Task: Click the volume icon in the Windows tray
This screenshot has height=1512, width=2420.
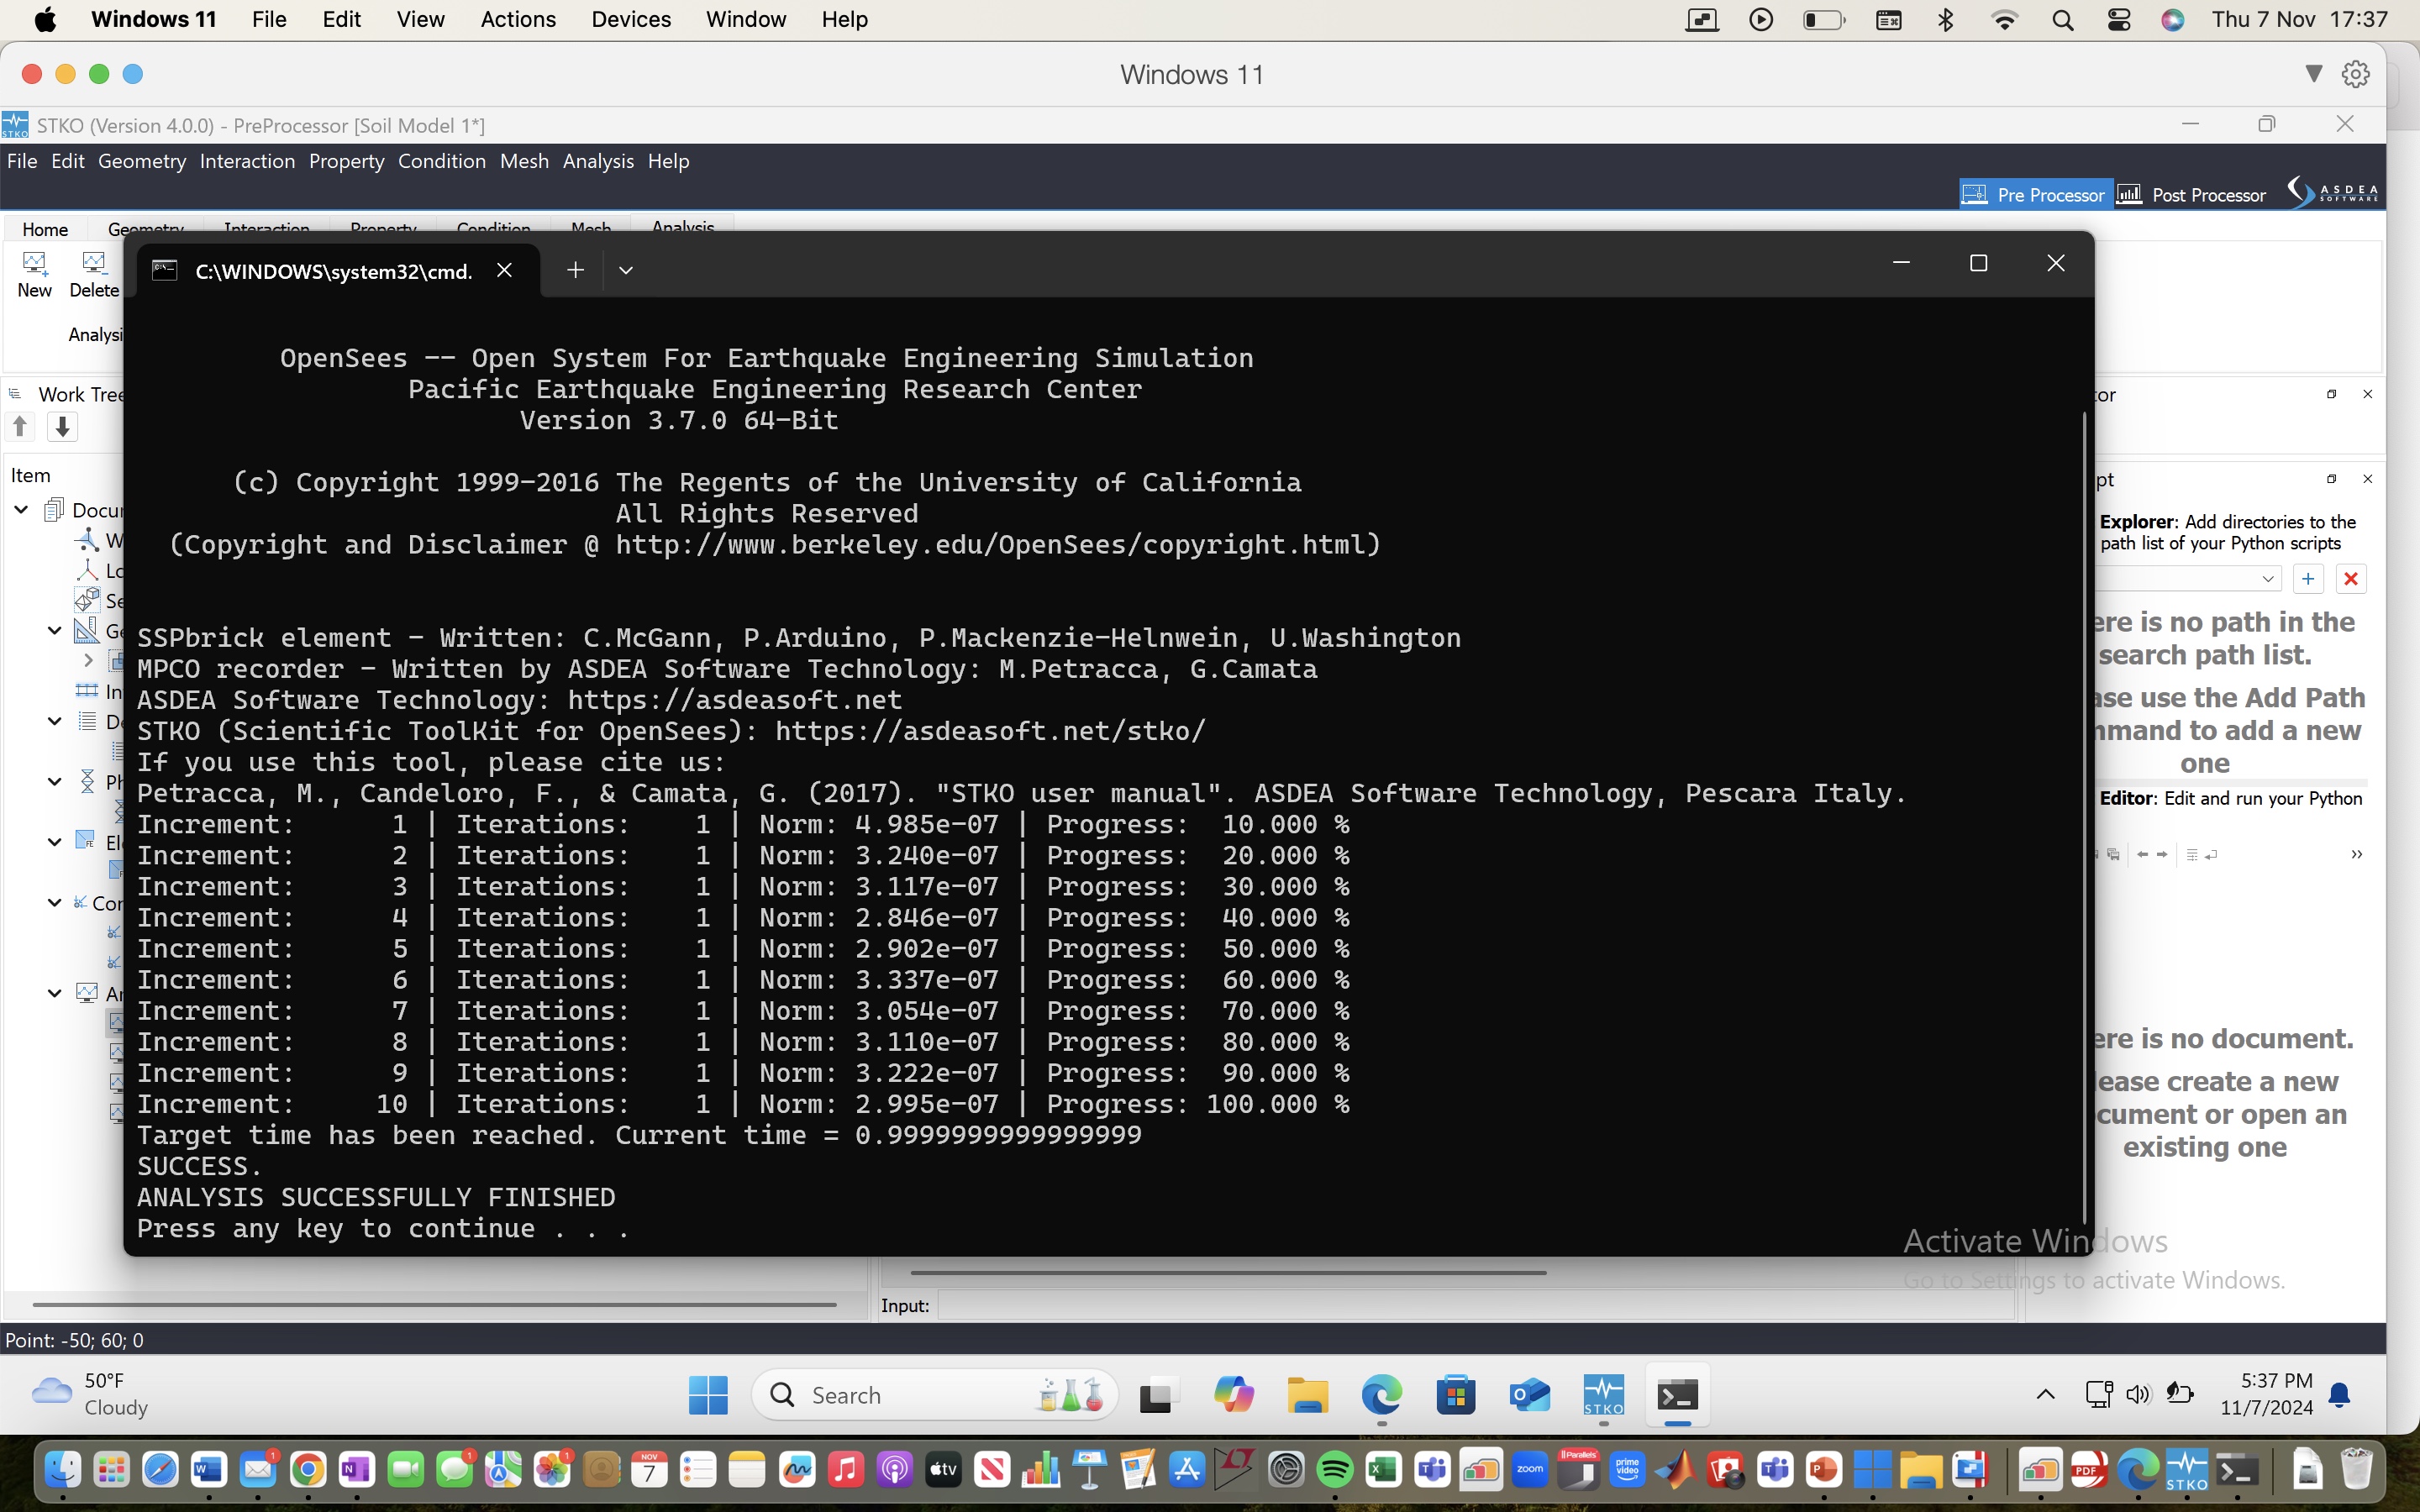Action: coord(2137,1394)
